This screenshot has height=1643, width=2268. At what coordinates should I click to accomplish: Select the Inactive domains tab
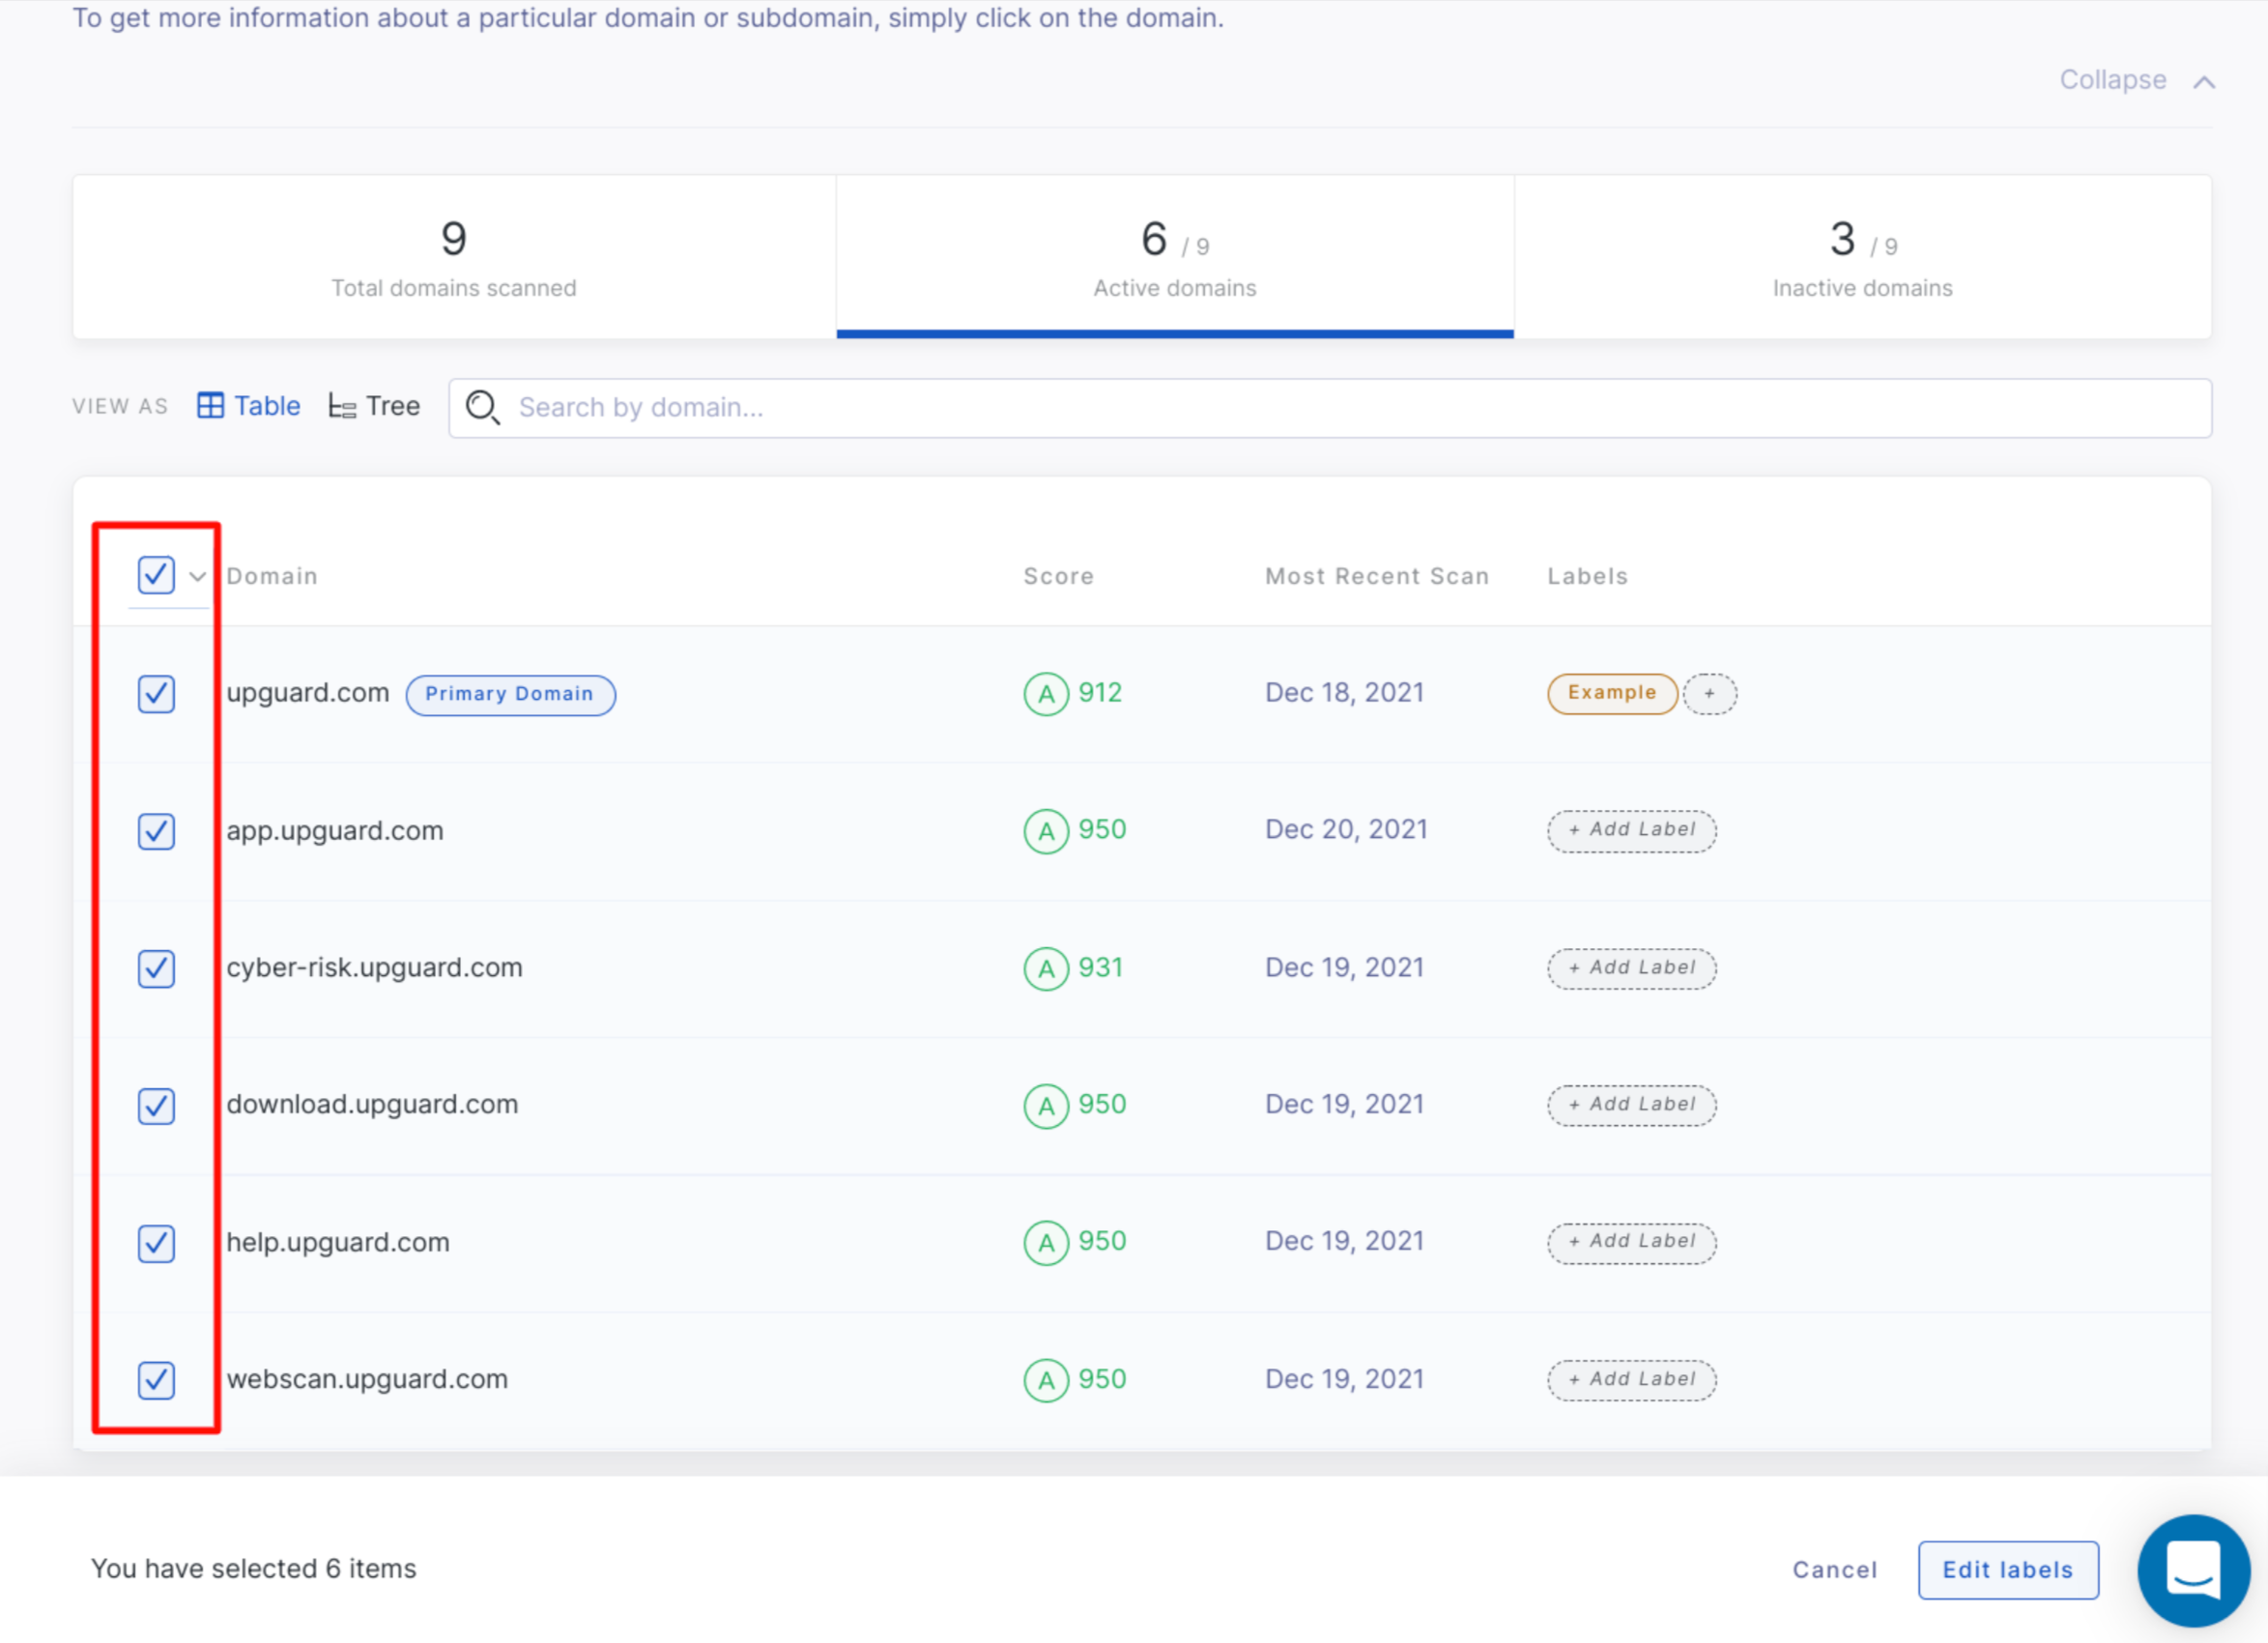pos(1863,257)
